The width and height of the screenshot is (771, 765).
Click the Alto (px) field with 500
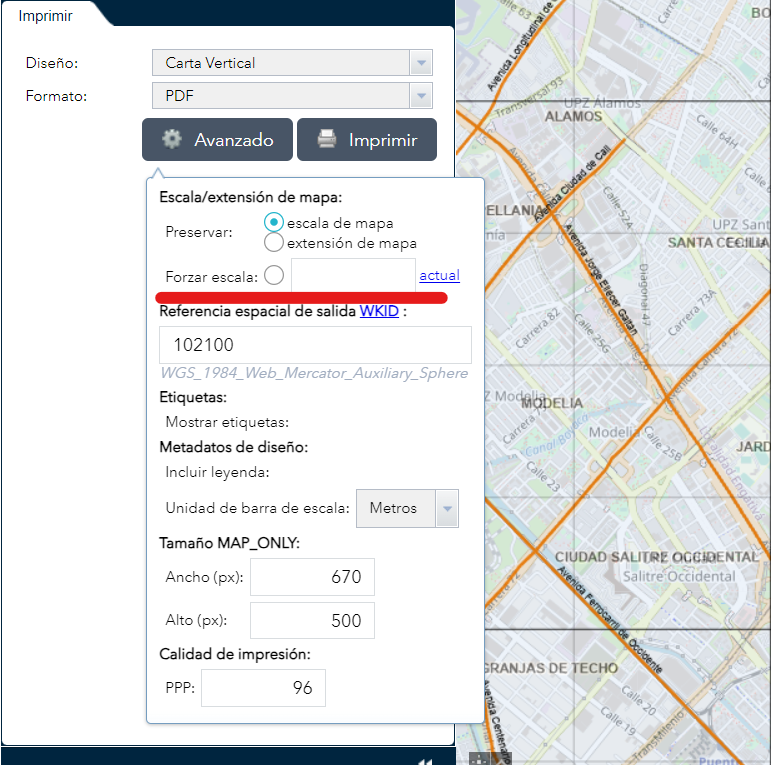click(x=312, y=620)
